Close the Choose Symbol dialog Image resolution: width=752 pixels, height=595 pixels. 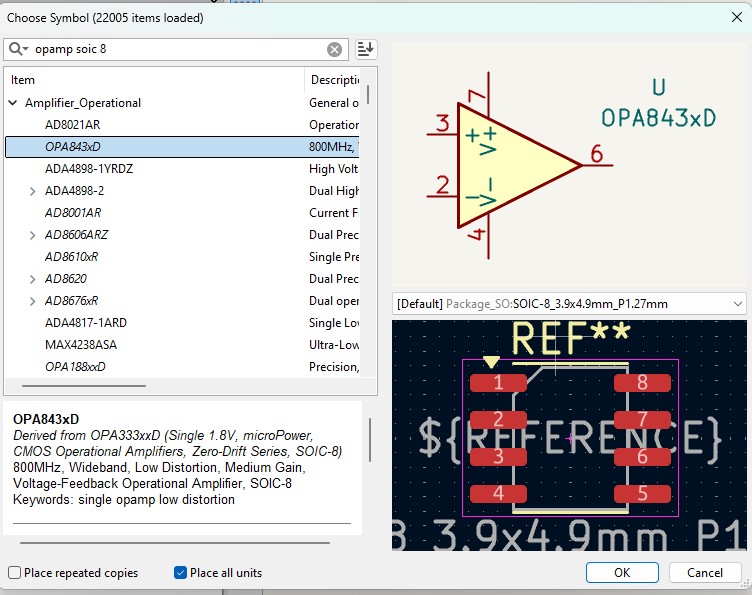pyautogui.click(x=737, y=18)
